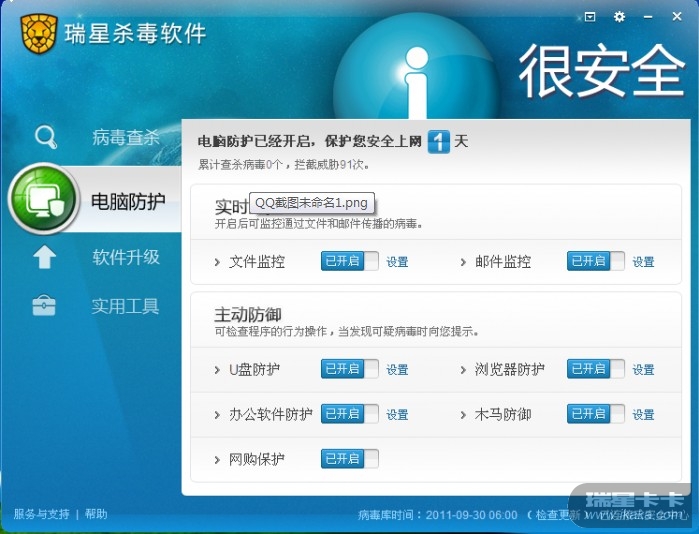The image size is (699, 534).
Task: Open 设置 for 文件监控
Action: tap(397, 262)
